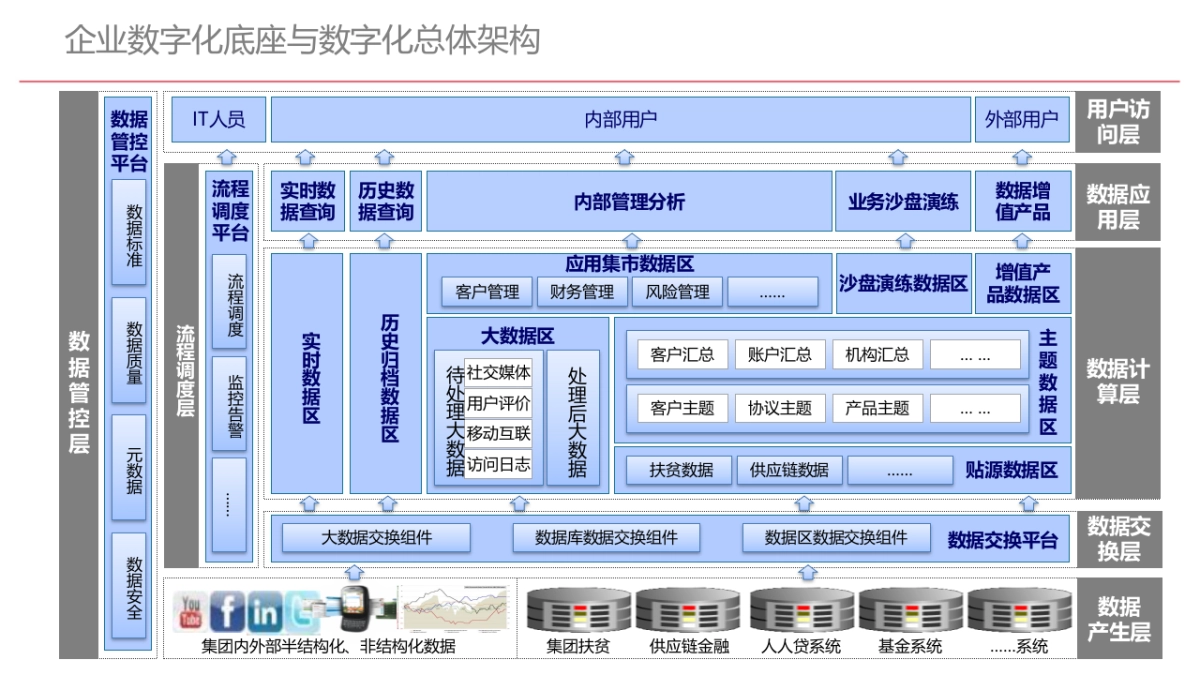
Task: Click the YouTube icon
Action: coord(190,608)
